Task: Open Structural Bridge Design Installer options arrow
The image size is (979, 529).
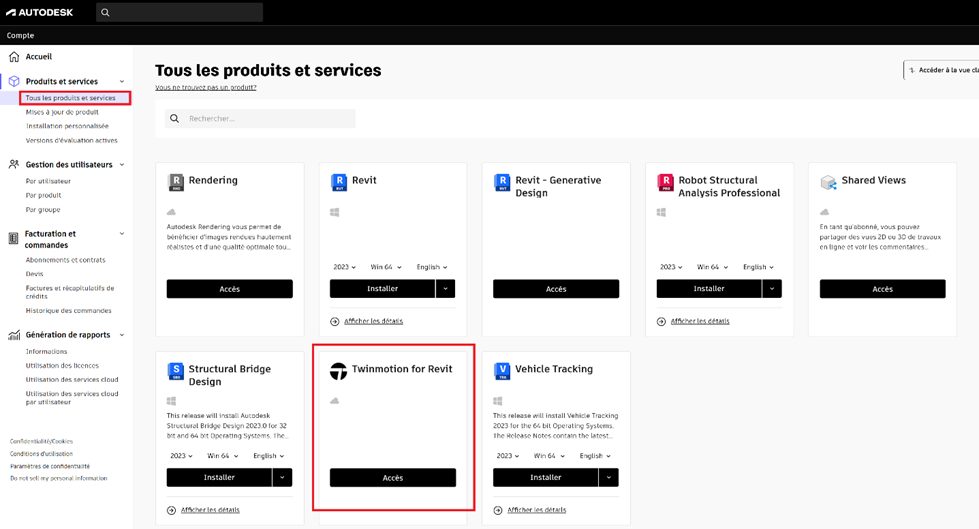Action: (x=282, y=477)
